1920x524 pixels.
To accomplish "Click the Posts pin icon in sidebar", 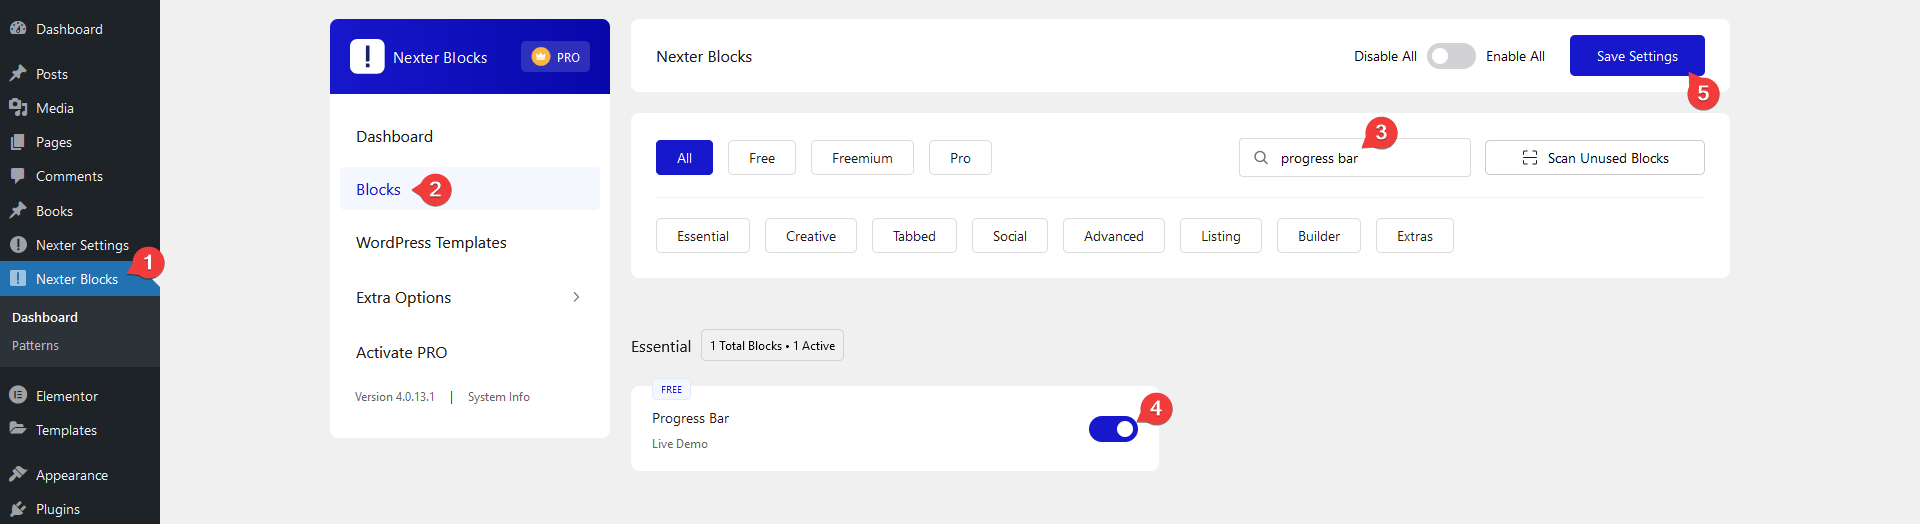I will pos(18,74).
